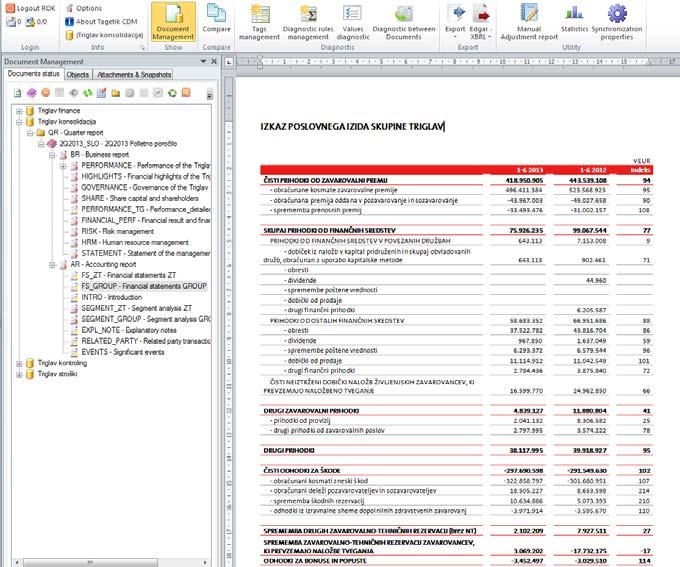Image resolution: width=680 pixels, height=567 pixels.
Task: Run Values diagnostic
Action: (353, 22)
